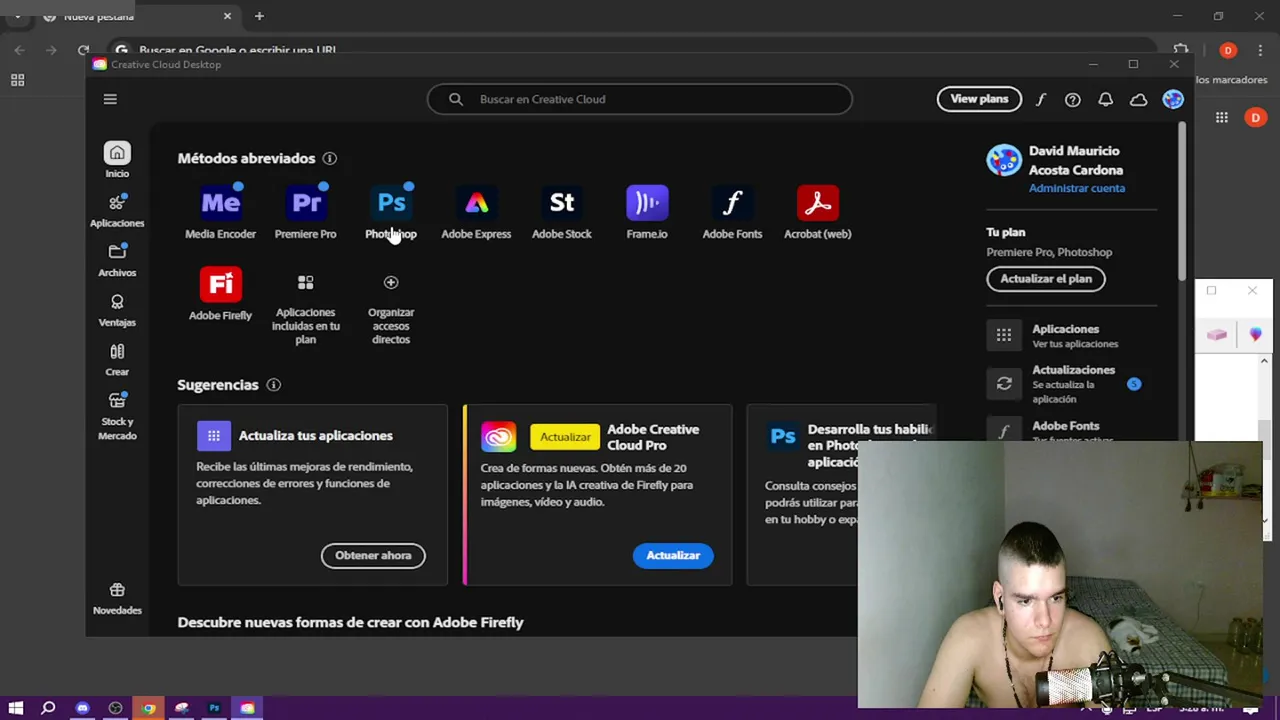Reload the page in Chrome

point(83,50)
